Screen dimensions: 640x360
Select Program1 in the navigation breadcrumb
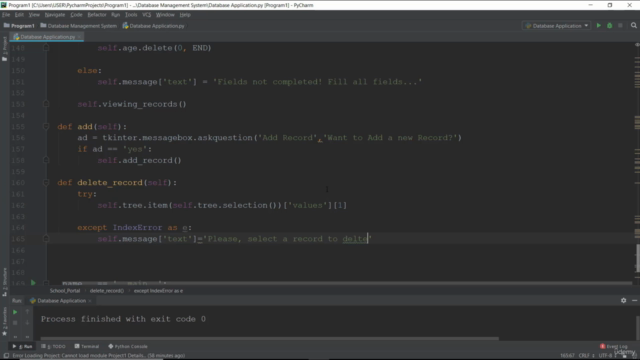point(19,26)
